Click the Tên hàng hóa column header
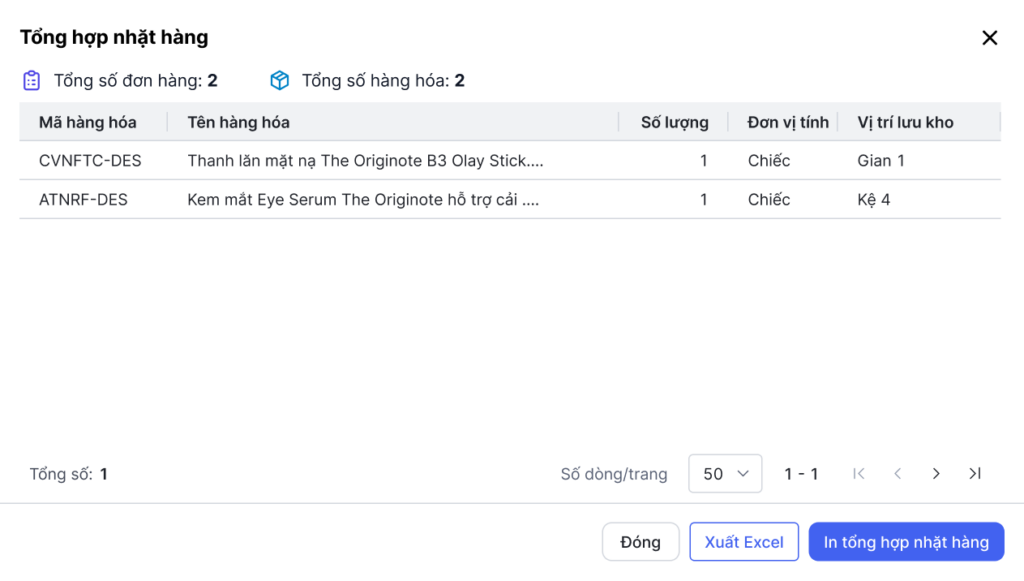1024x581 pixels. [239, 122]
